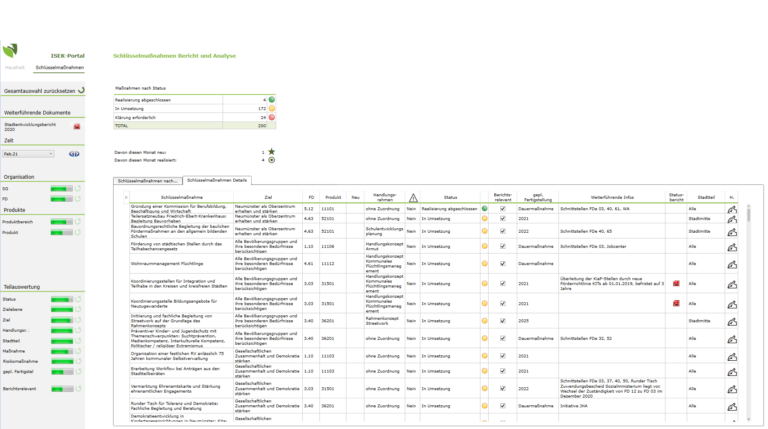The height and width of the screenshot is (429, 768).
Task: Reset all selections via Gesamtauswahl zurücksetzen icon
Action: [81, 90]
